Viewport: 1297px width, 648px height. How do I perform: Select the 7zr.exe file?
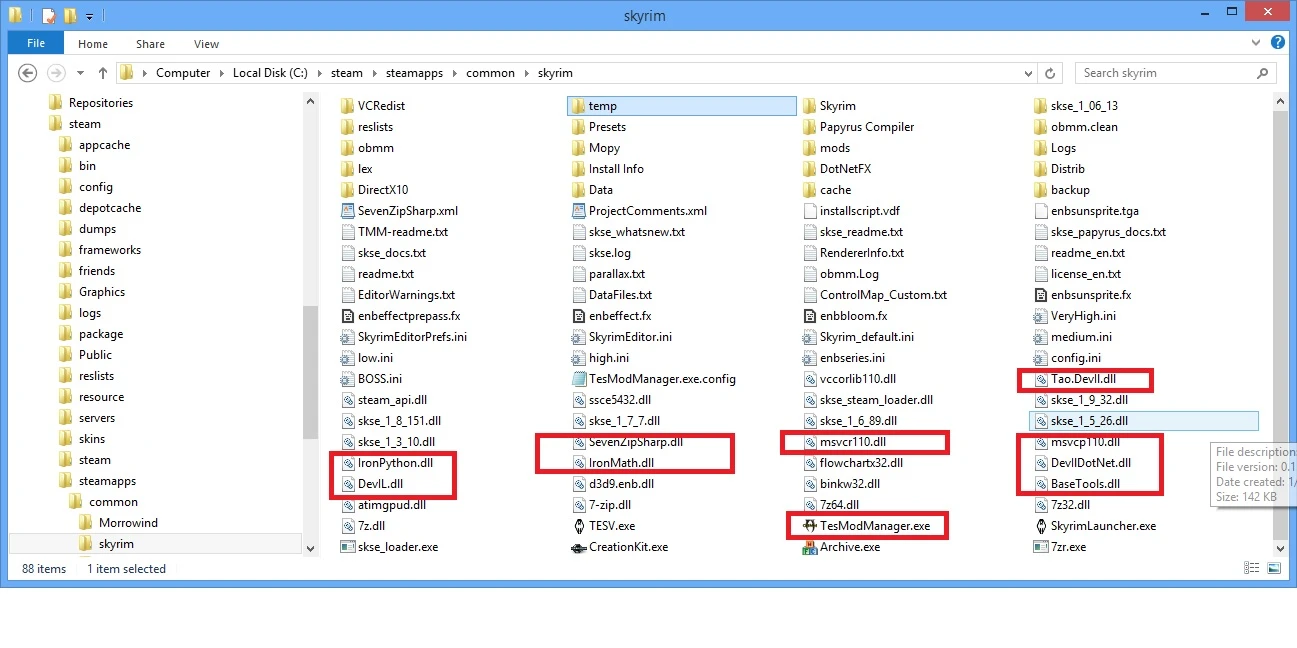pos(1062,547)
